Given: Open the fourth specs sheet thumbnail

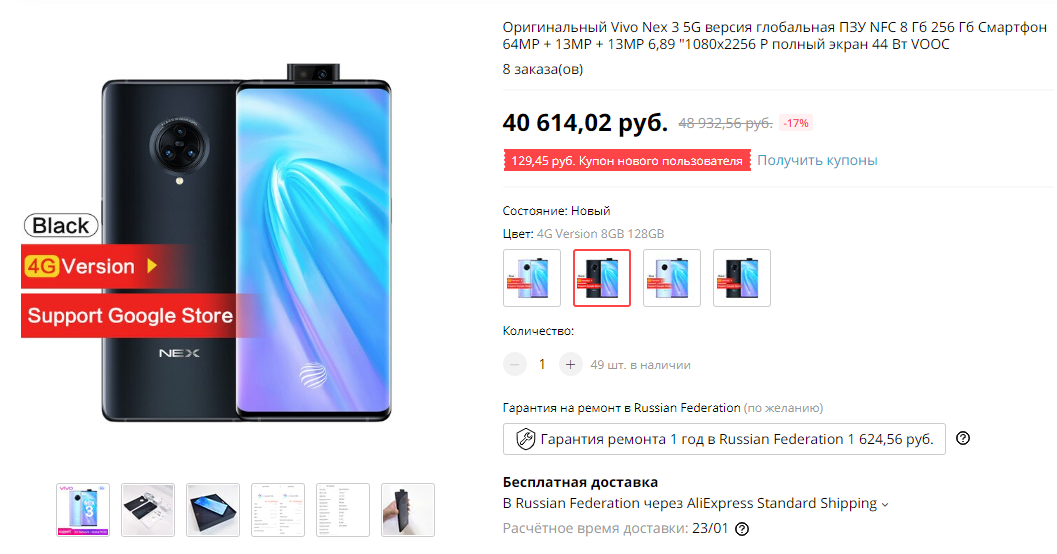Looking at the screenshot, I should coord(278,510).
